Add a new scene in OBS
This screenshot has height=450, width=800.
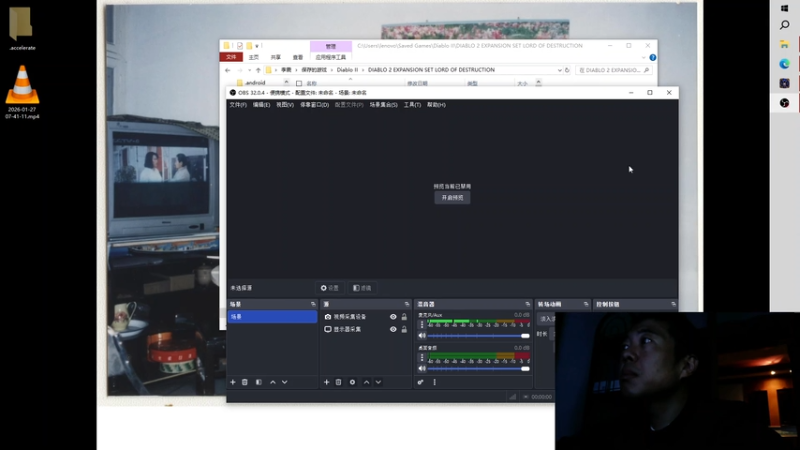233,382
